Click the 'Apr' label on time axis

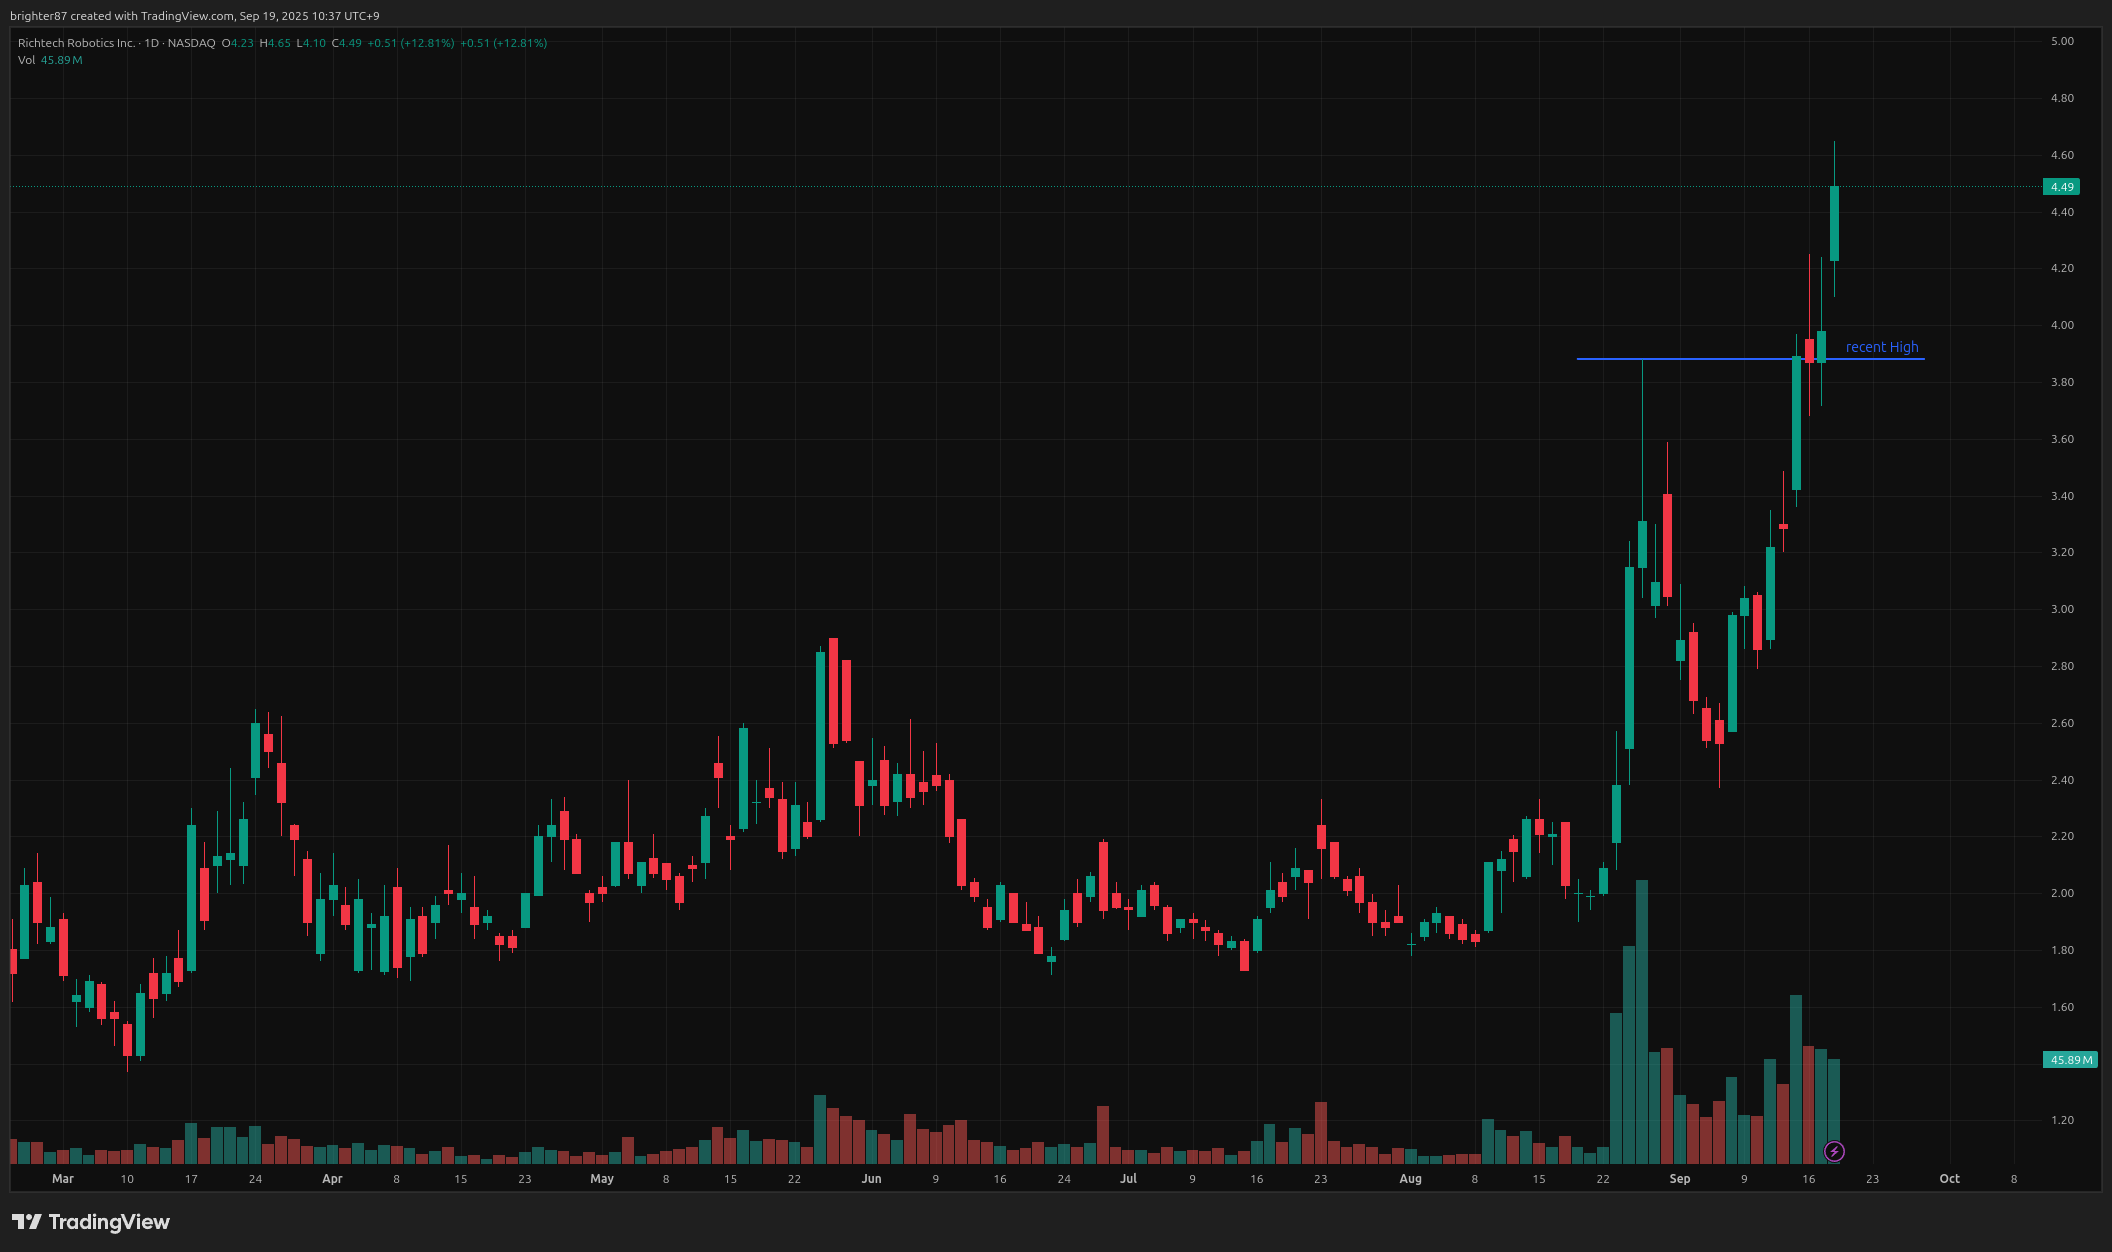(332, 1179)
